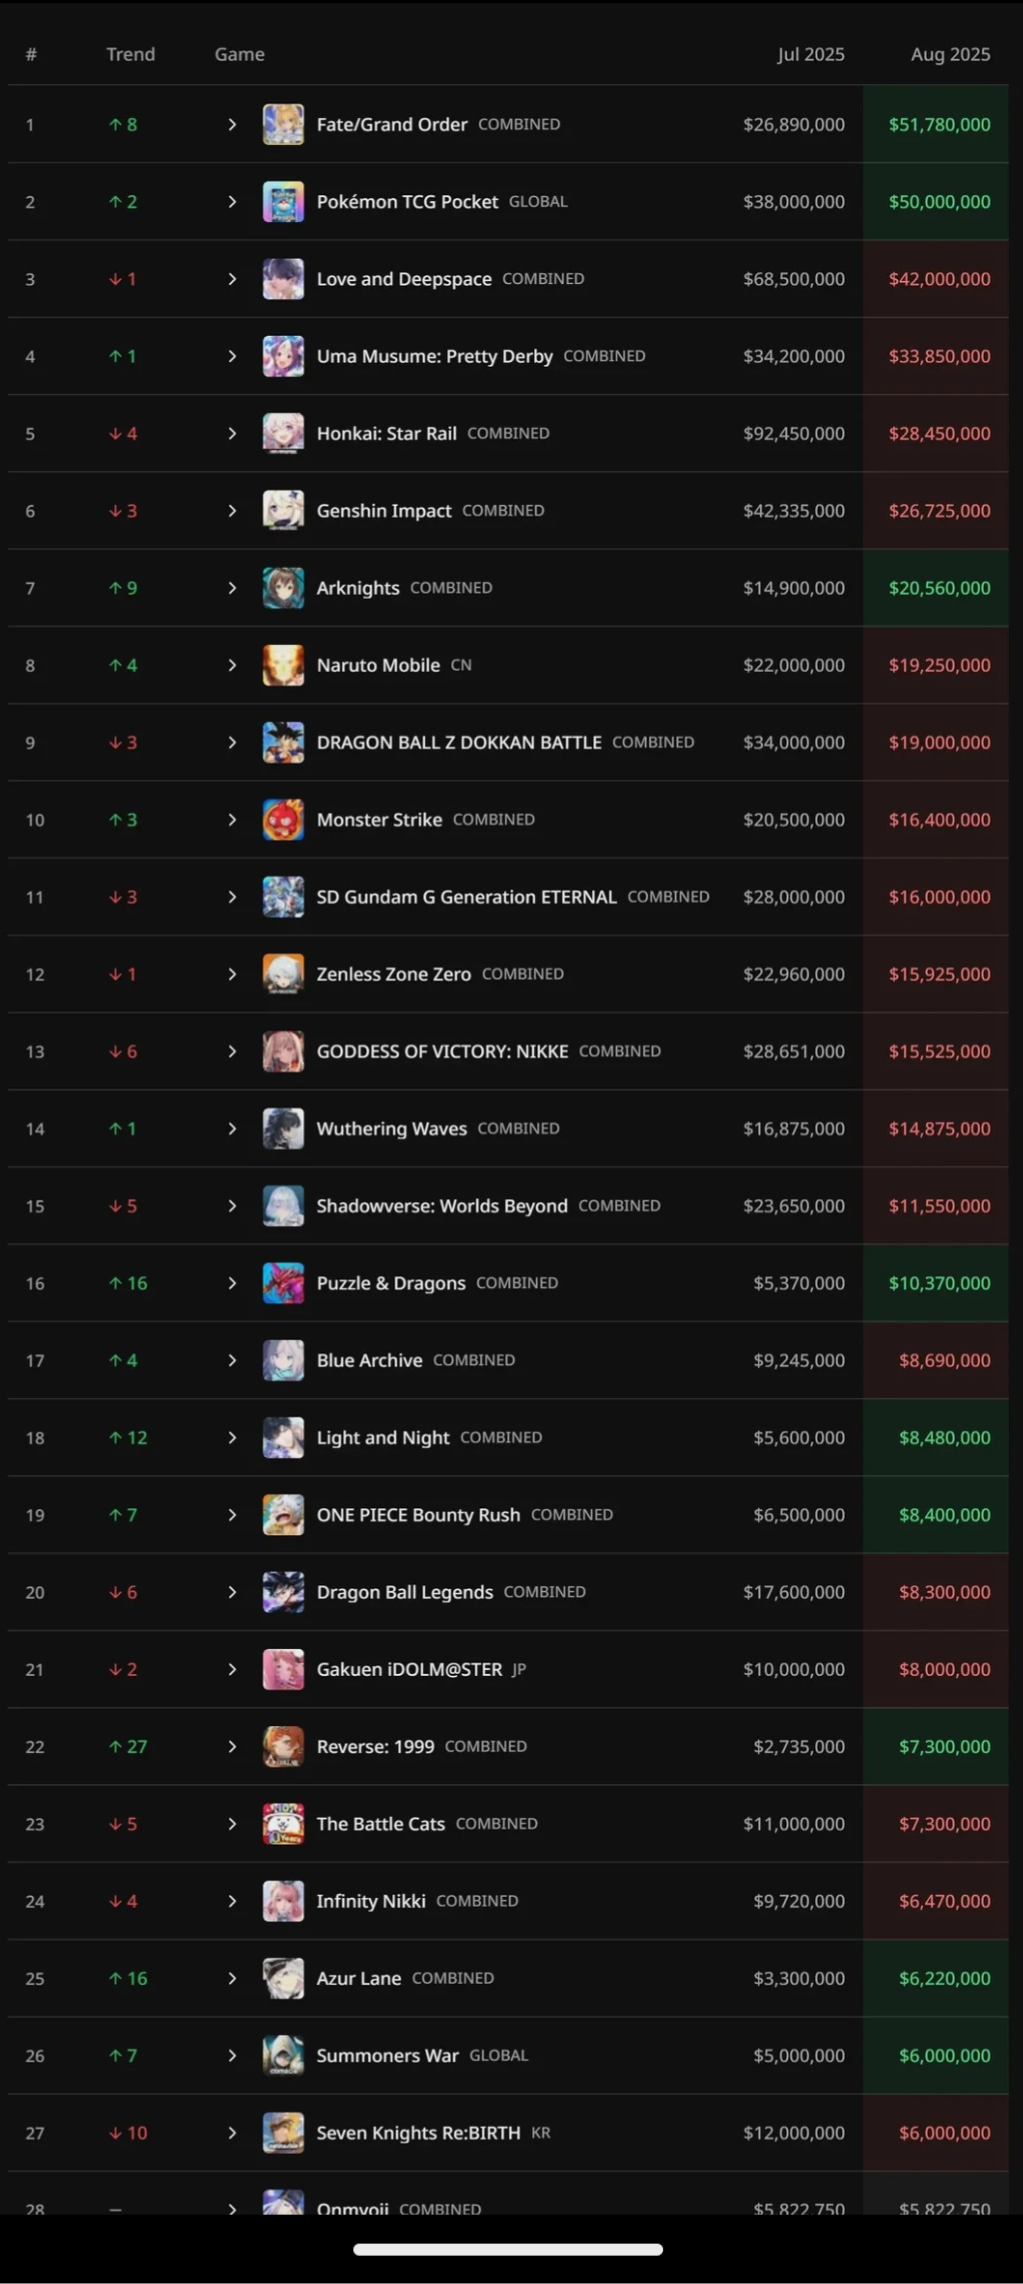The height and width of the screenshot is (2284, 1023).
Task: Sort by the Aug 2025 column header
Action: (x=950, y=54)
